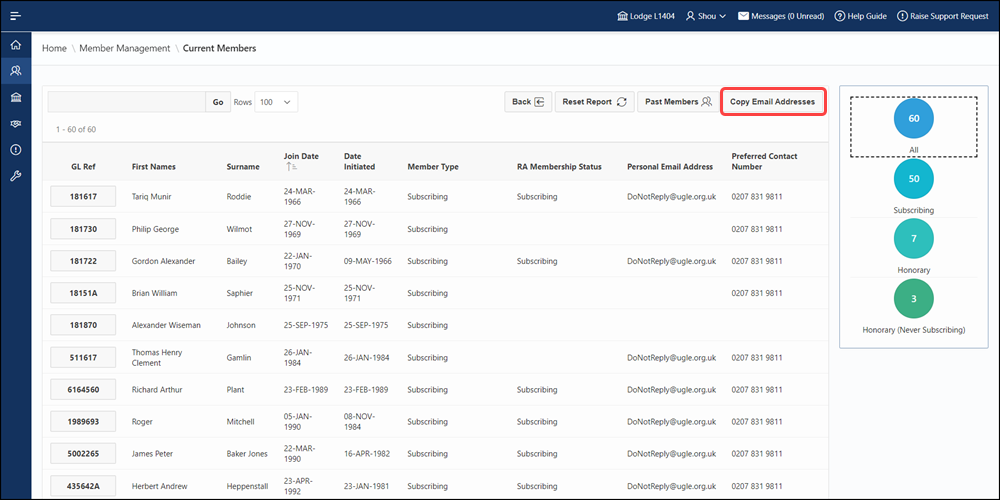Open member record GL Ref 181617
1000x500 pixels.
pos(84,197)
